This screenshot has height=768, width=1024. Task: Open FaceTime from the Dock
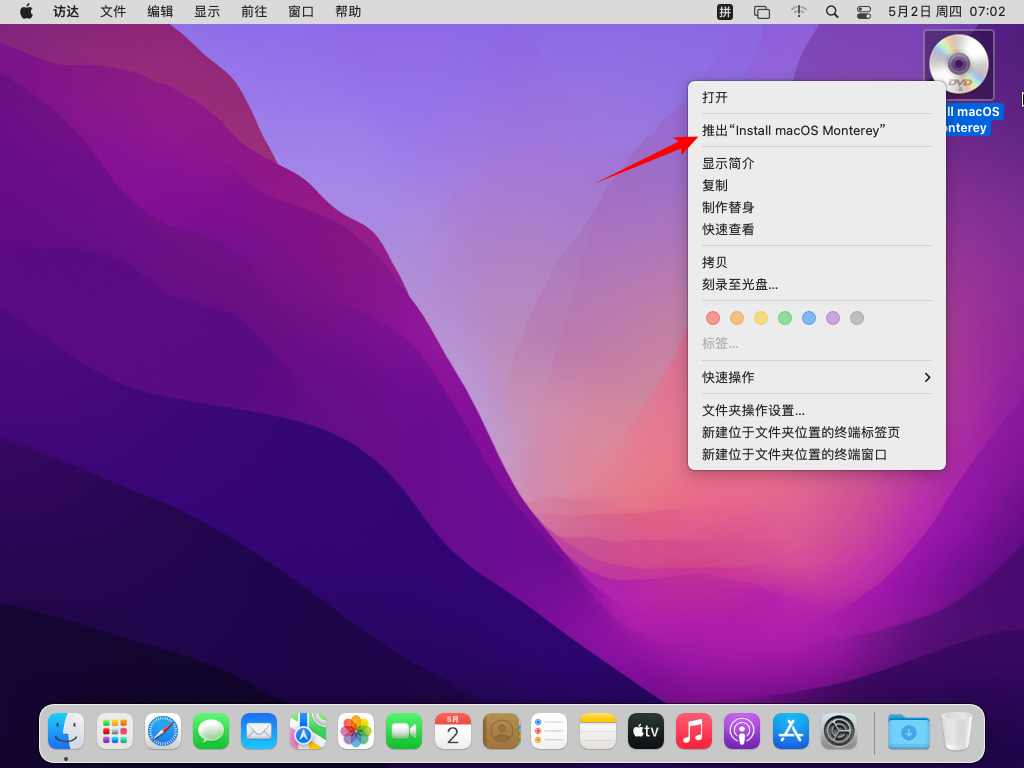404,731
